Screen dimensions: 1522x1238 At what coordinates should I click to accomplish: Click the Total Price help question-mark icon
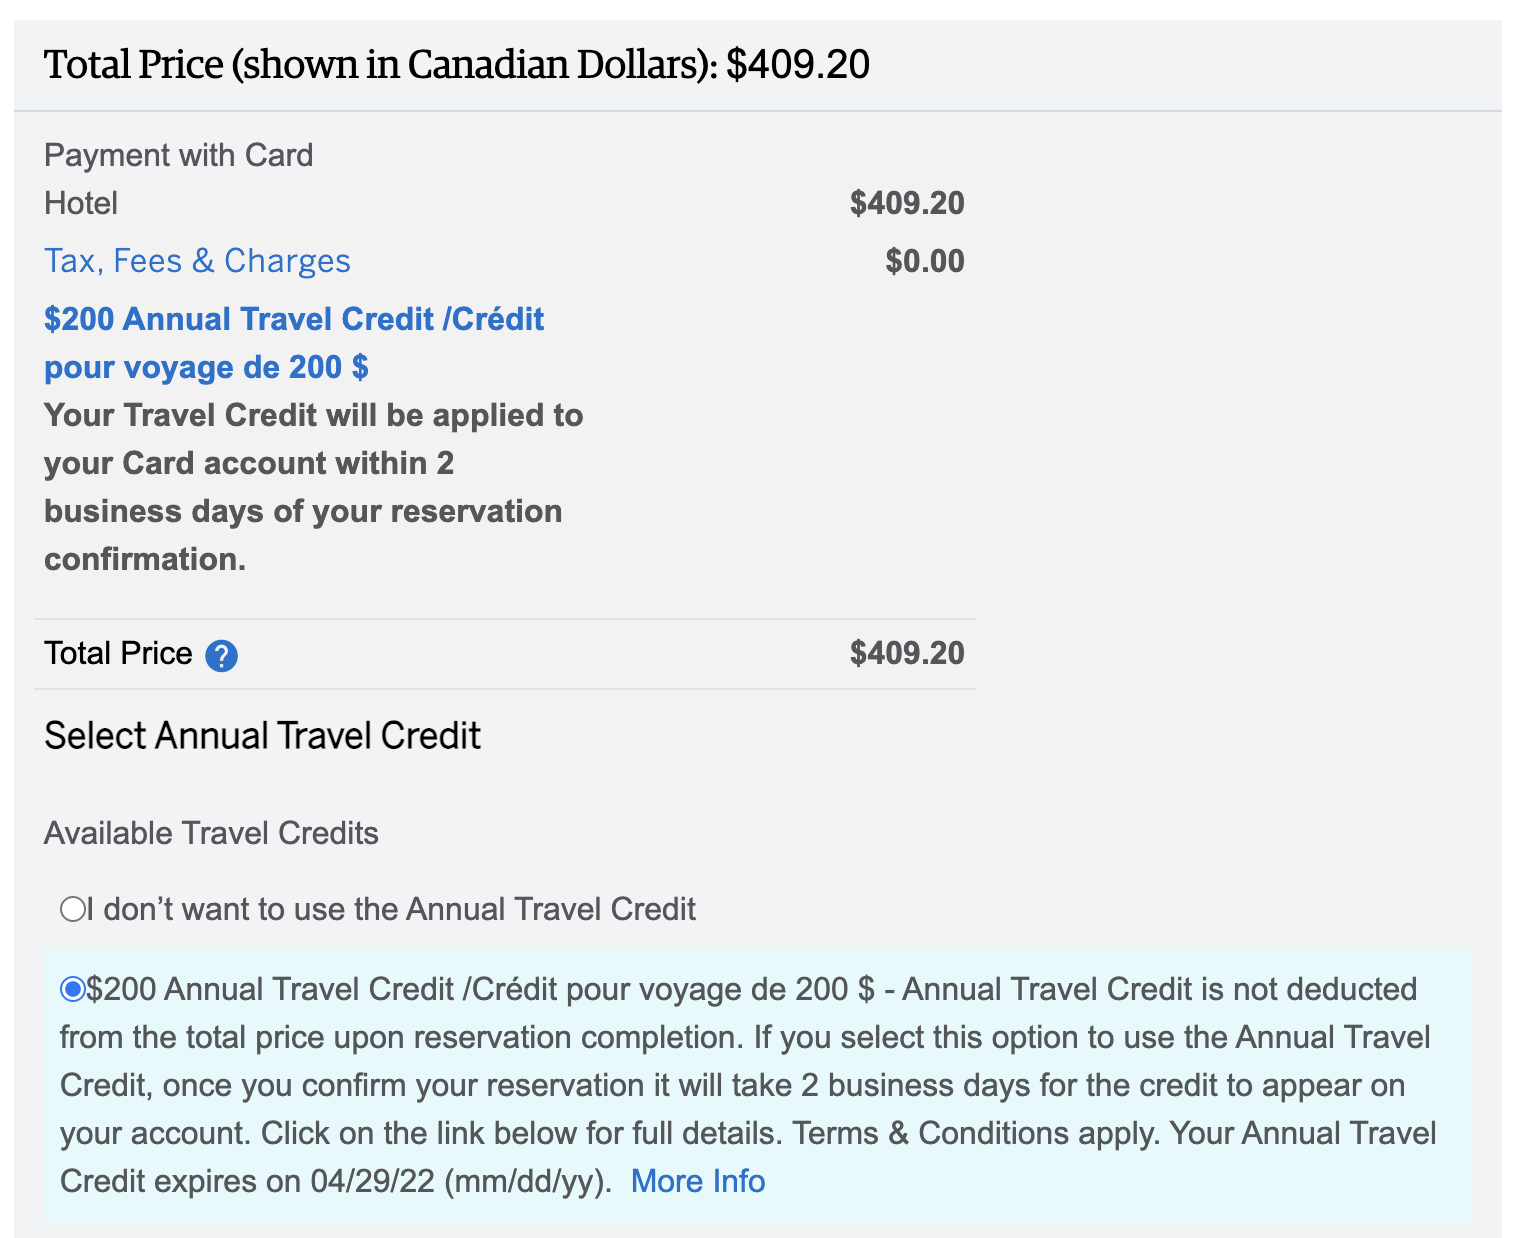(x=221, y=656)
